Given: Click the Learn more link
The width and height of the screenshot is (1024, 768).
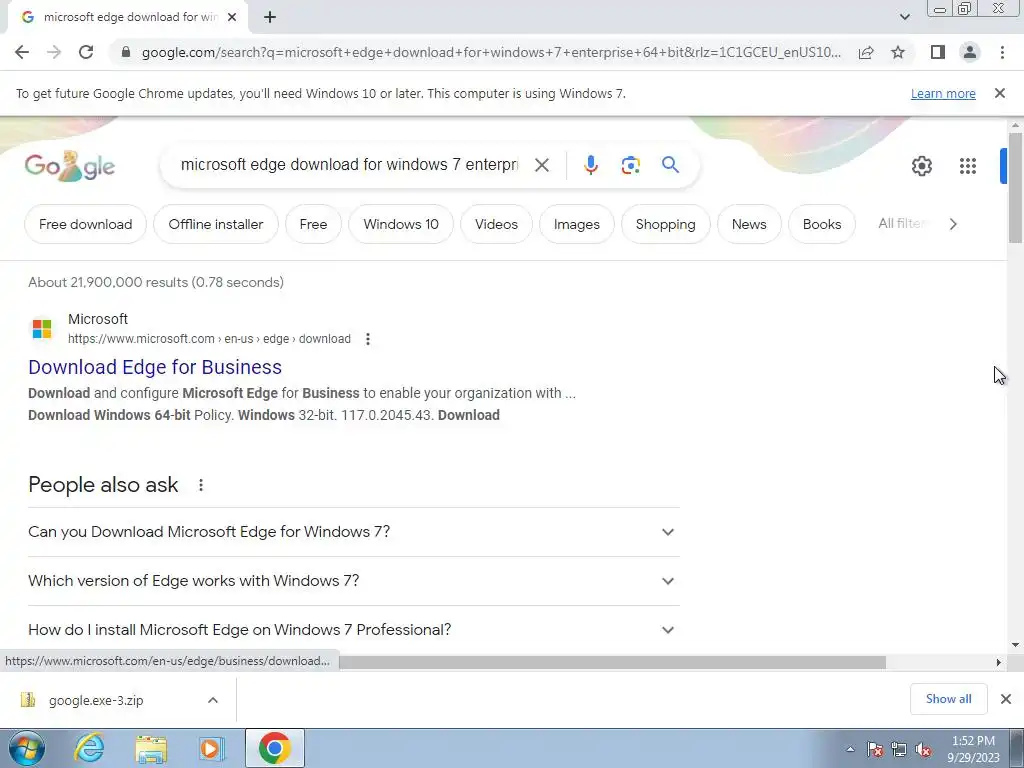Looking at the screenshot, I should click(943, 93).
